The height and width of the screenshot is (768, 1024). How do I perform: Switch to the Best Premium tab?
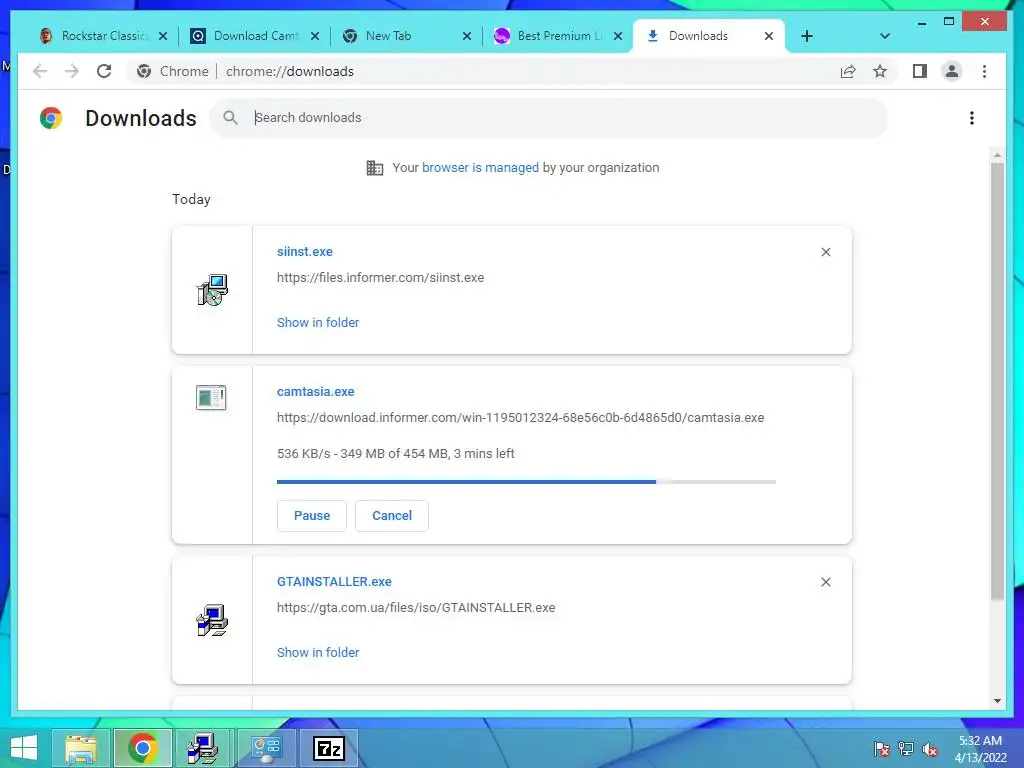(556, 36)
